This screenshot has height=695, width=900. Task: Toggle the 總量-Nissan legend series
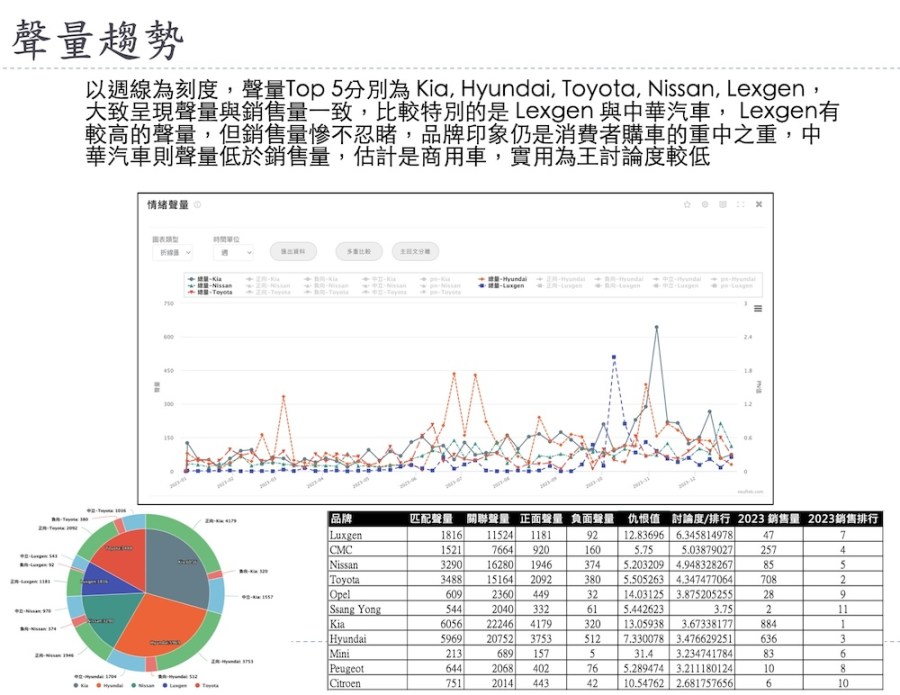210,285
